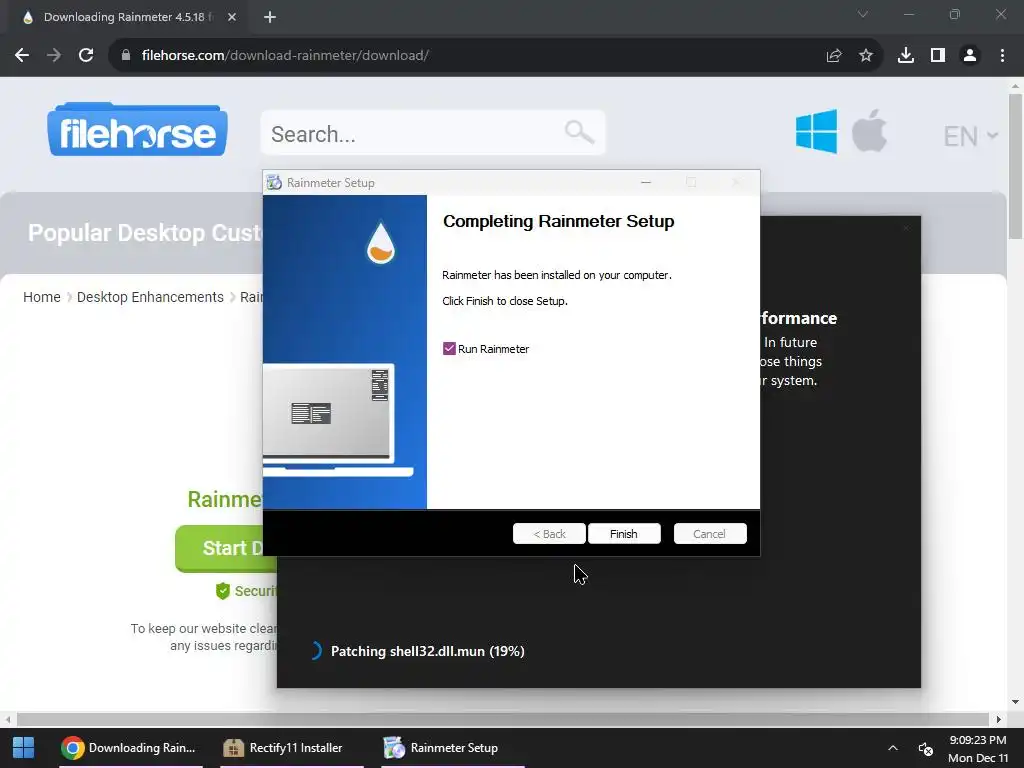Click the green security shield icon
This screenshot has width=1024, height=768.
tap(223, 591)
